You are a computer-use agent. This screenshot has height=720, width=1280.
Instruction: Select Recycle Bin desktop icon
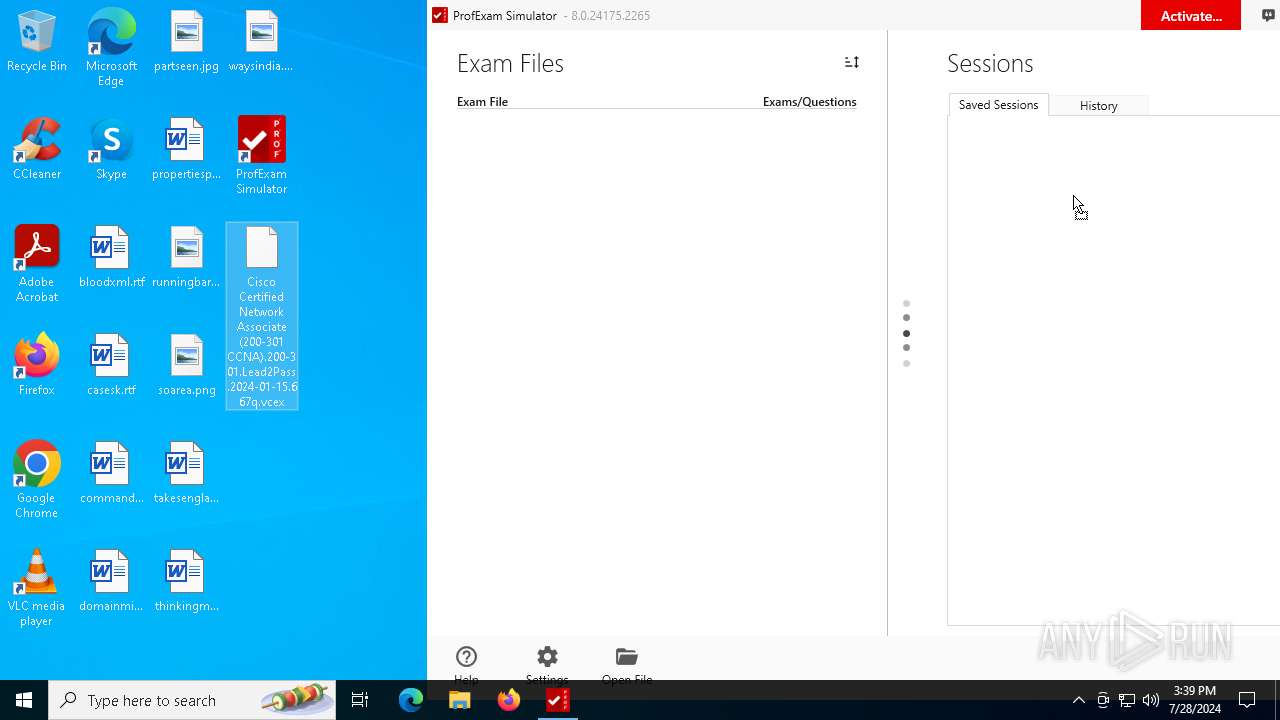37,42
